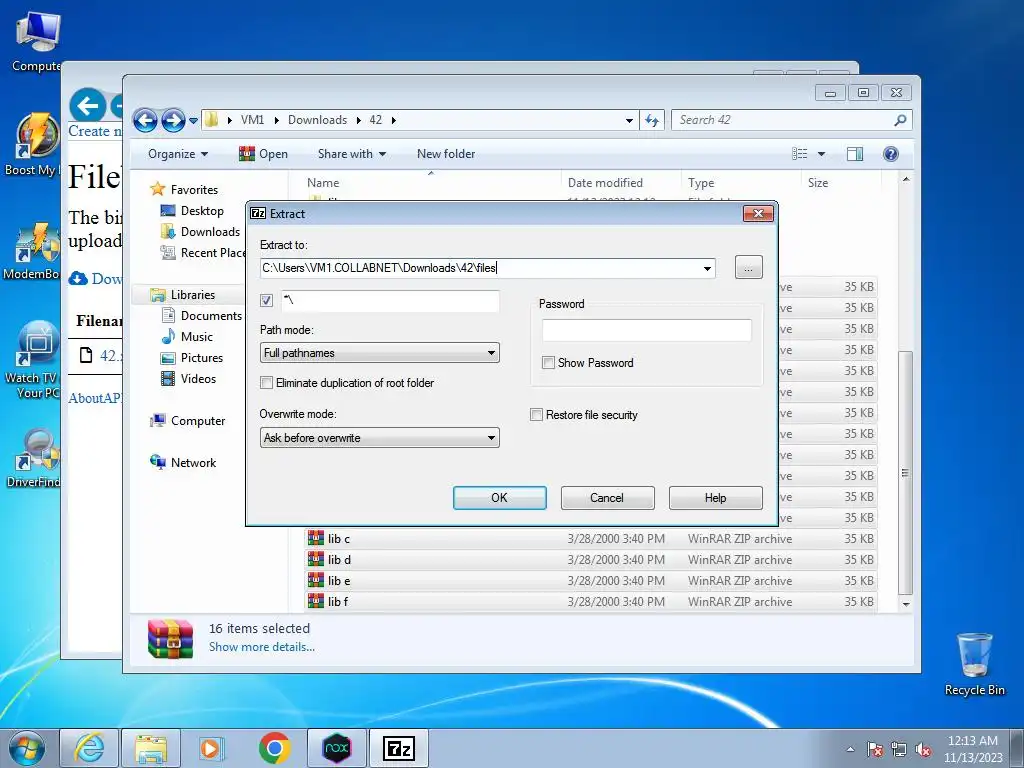Browse for extract folder with ellipsis button

748,267
